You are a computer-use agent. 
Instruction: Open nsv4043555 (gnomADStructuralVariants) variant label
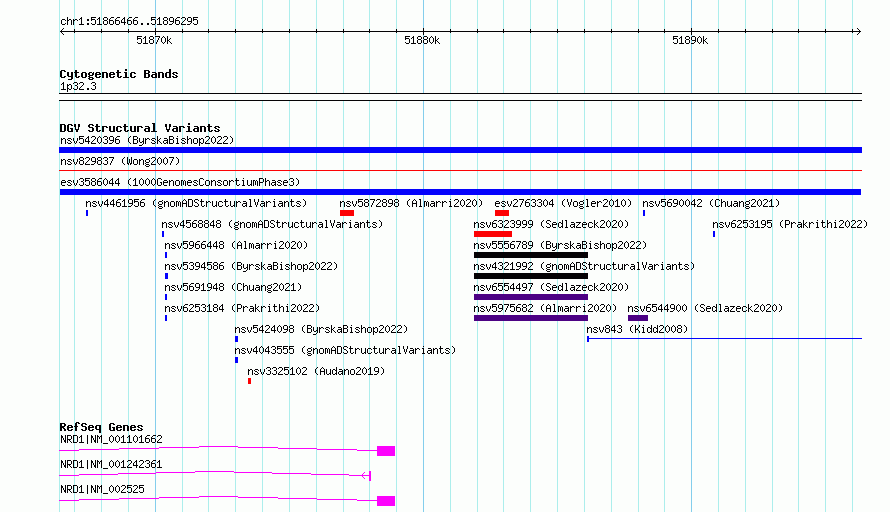(x=345, y=350)
